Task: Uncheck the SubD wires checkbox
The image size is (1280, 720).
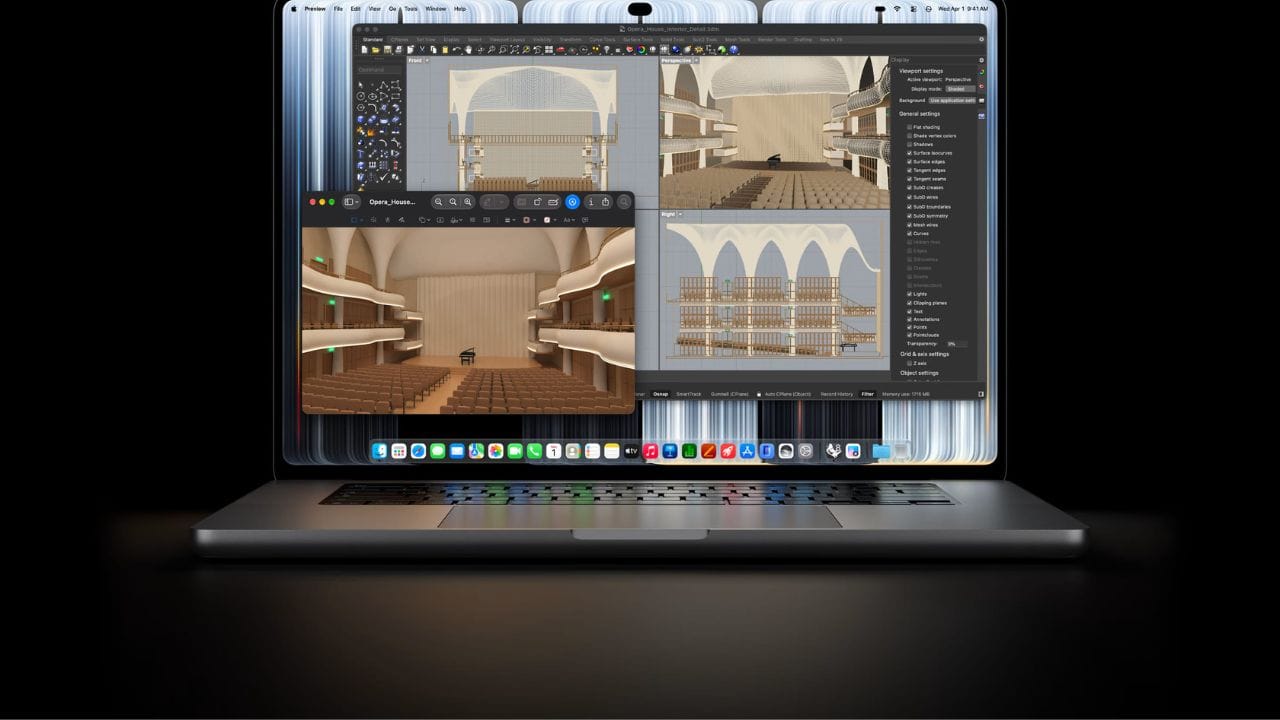Action: pyautogui.click(x=909, y=197)
